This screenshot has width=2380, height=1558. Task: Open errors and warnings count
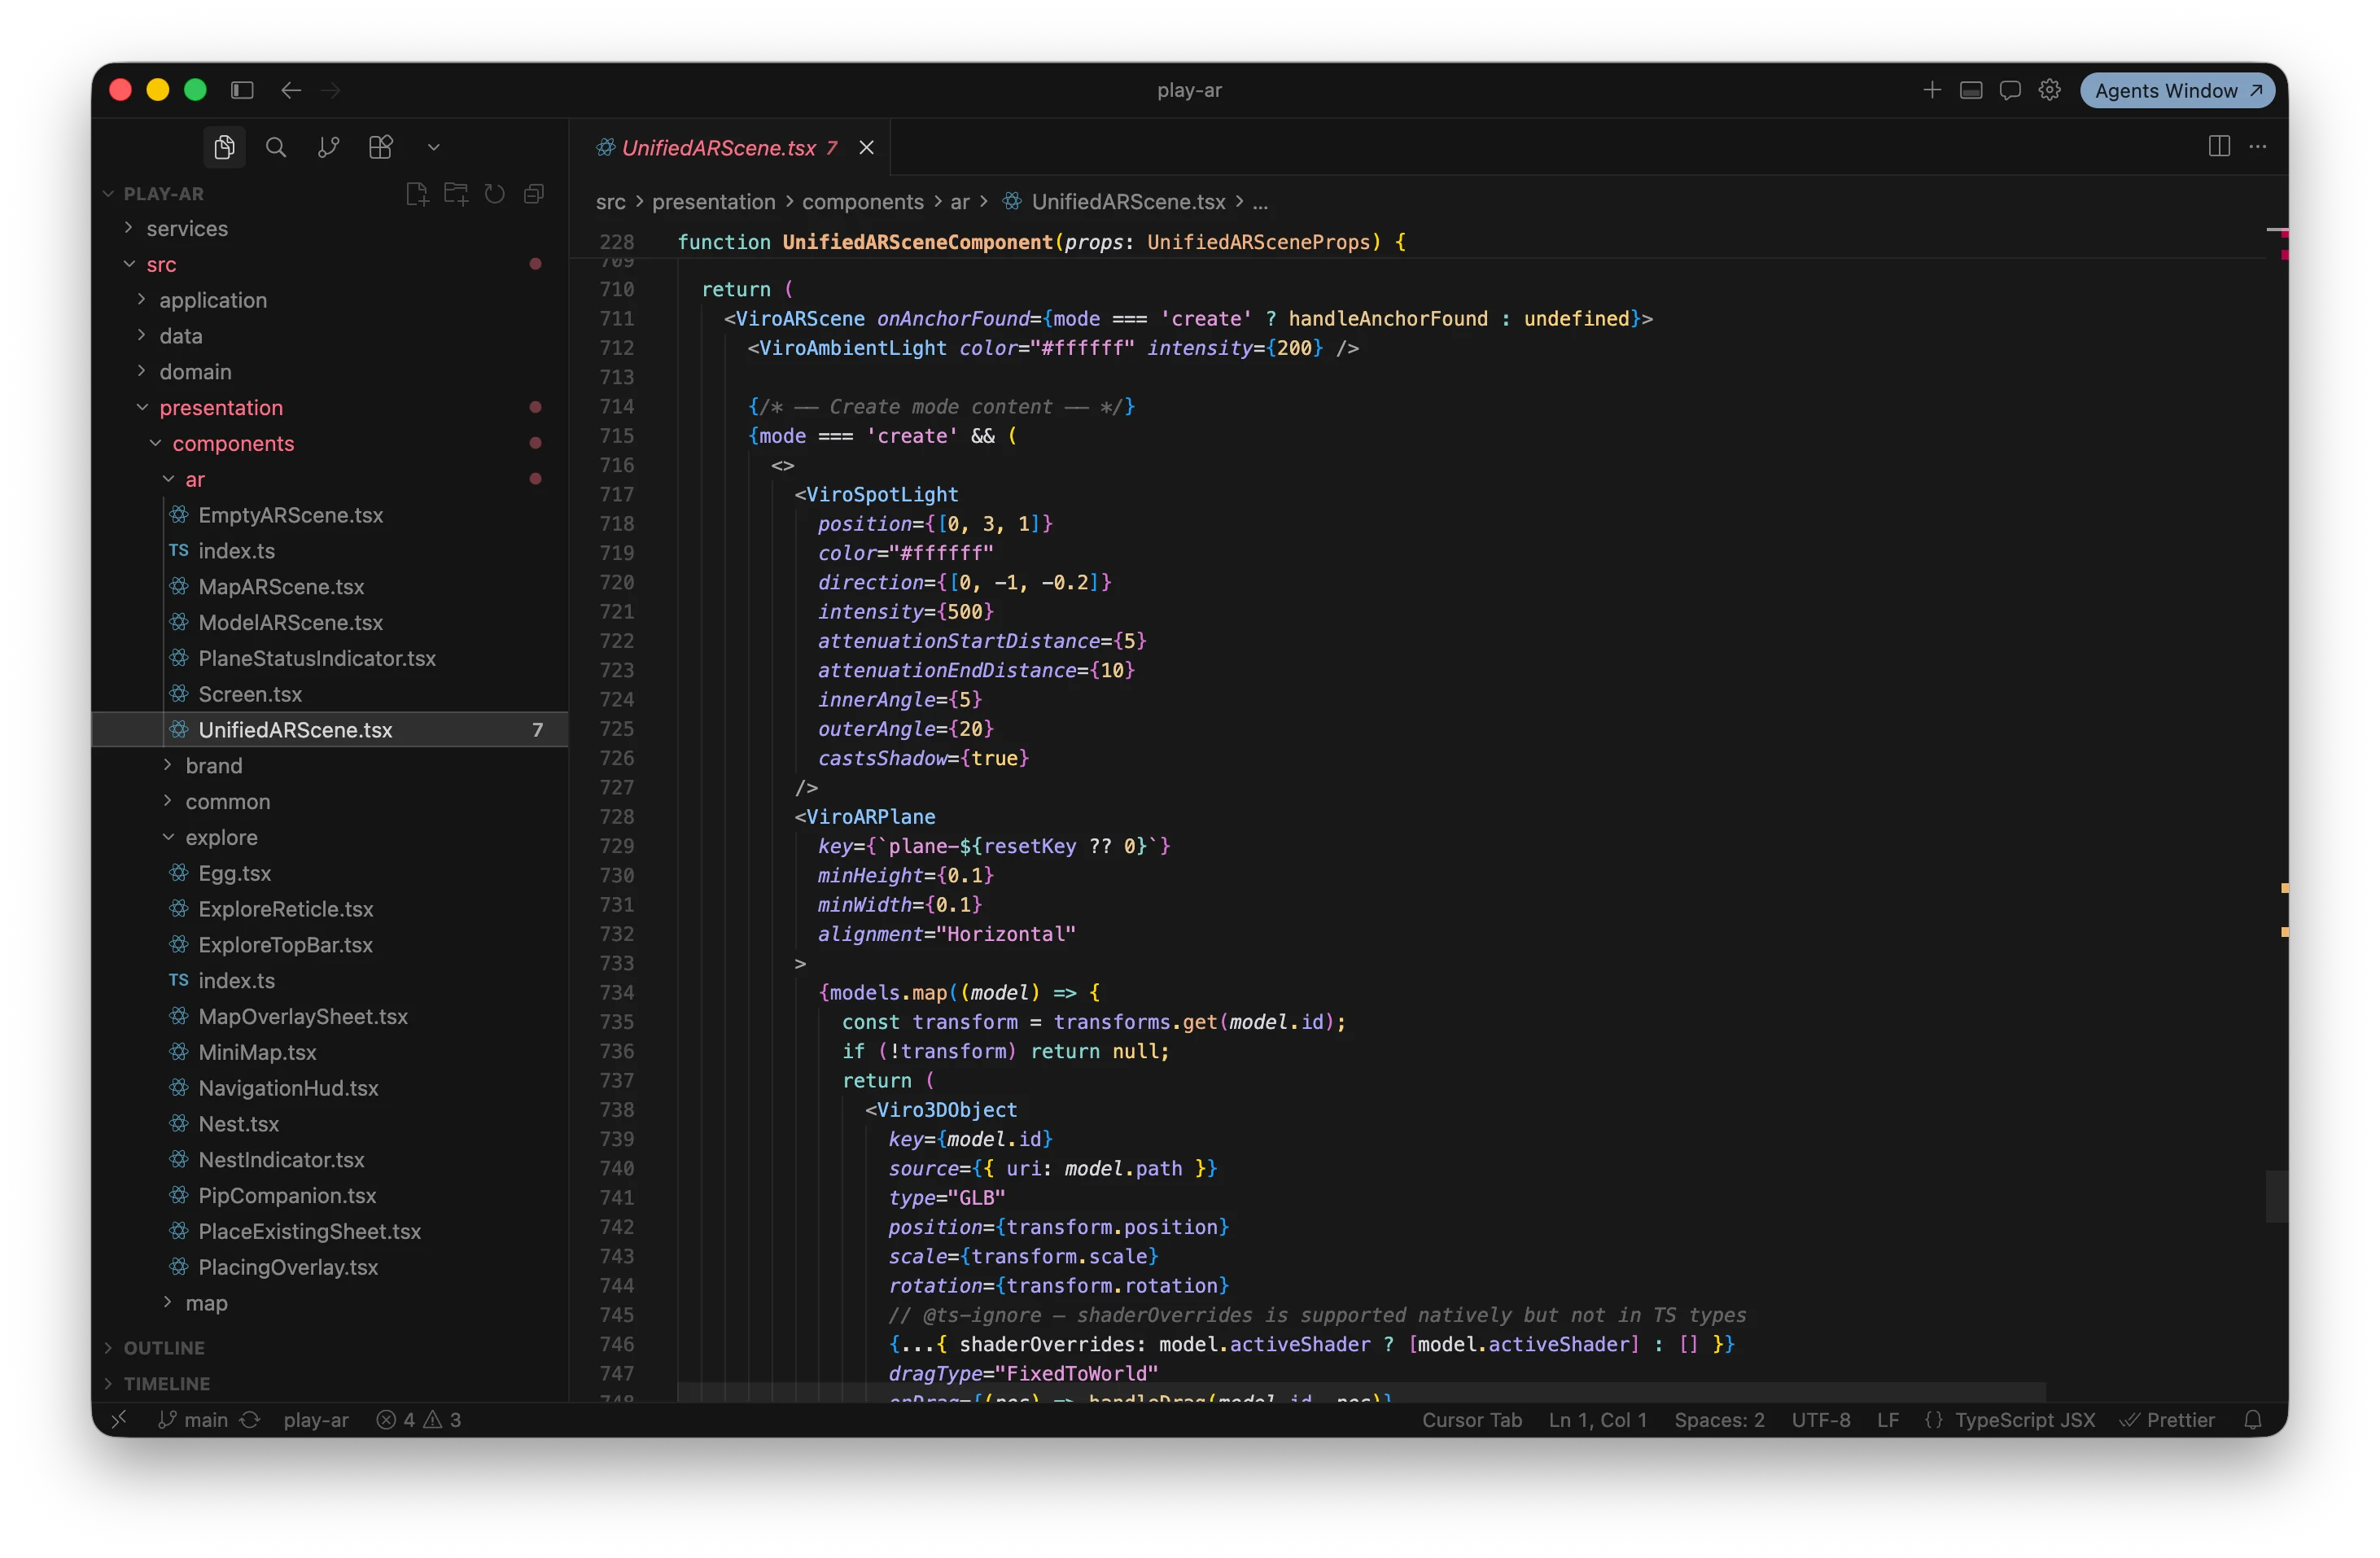pyautogui.click(x=419, y=1420)
